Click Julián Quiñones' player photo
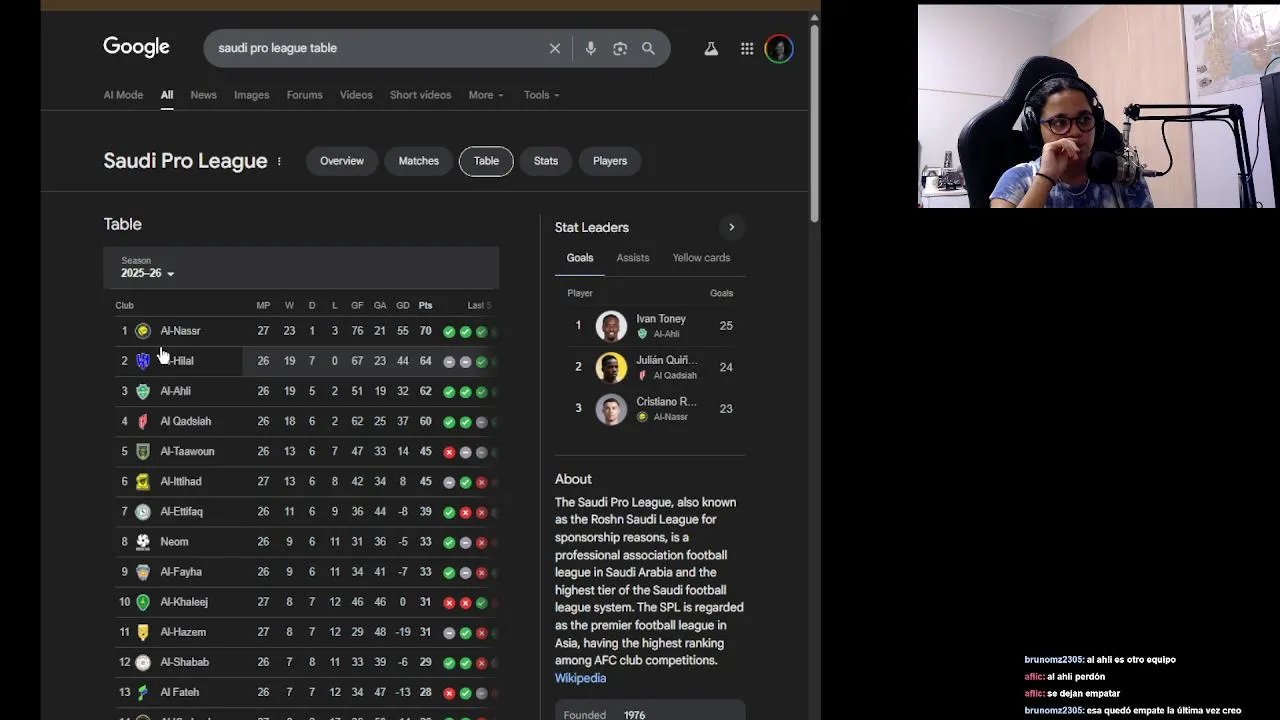The height and width of the screenshot is (720, 1280). coord(611,367)
